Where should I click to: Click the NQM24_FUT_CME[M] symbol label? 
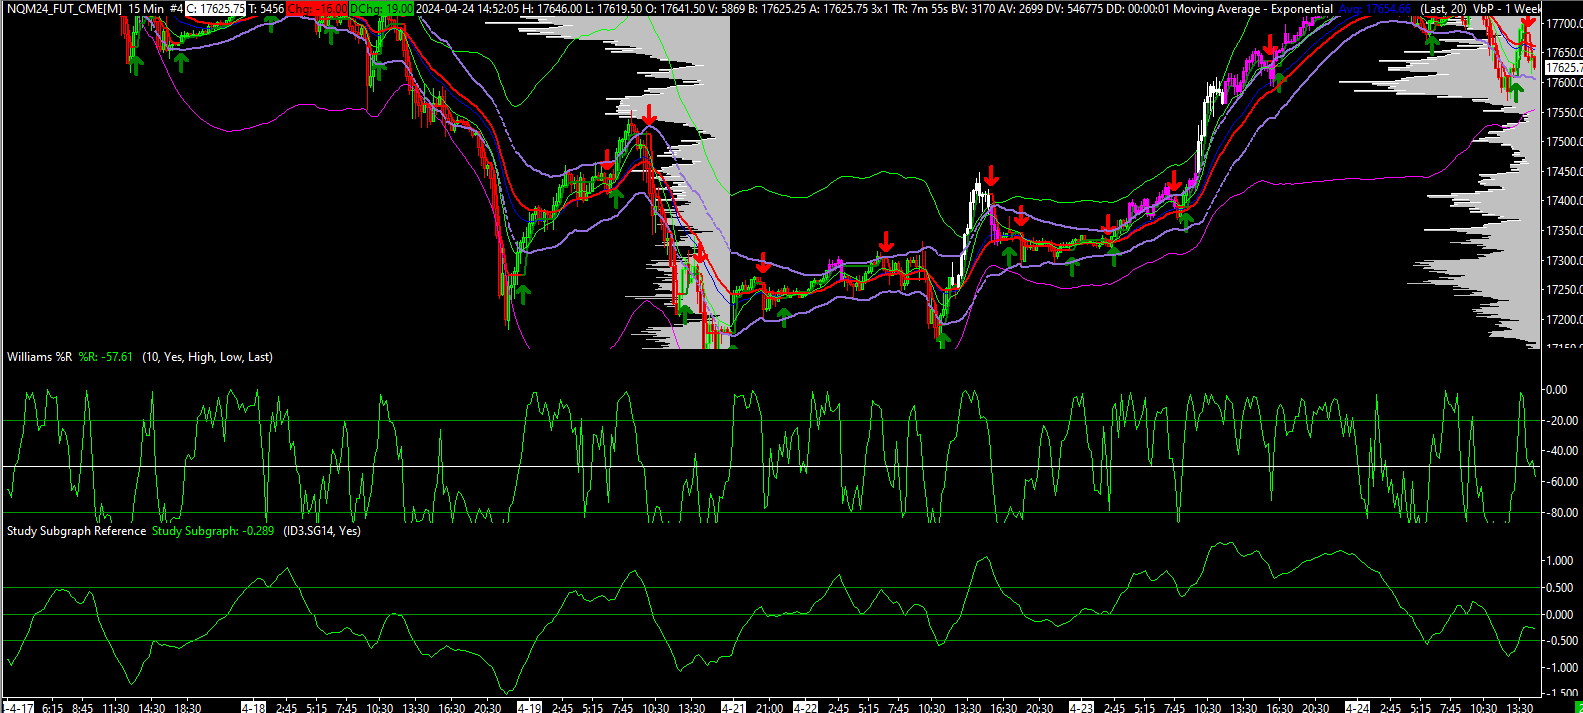[64, 8]
